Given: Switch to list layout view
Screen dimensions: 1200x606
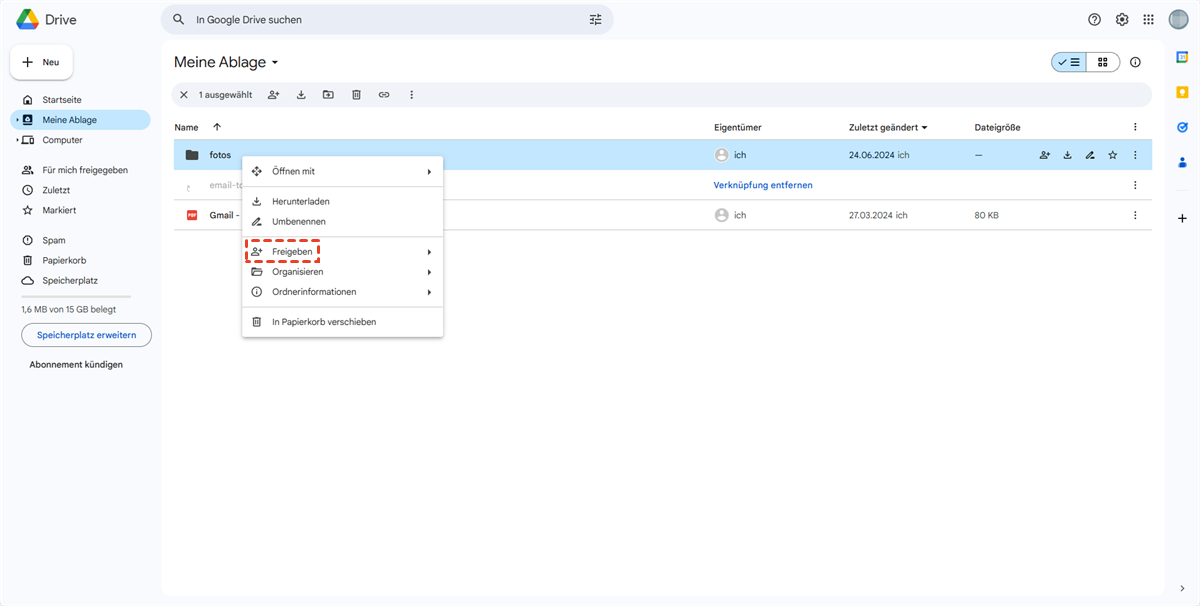Looking at the screenshot, I should [1069, 62].
